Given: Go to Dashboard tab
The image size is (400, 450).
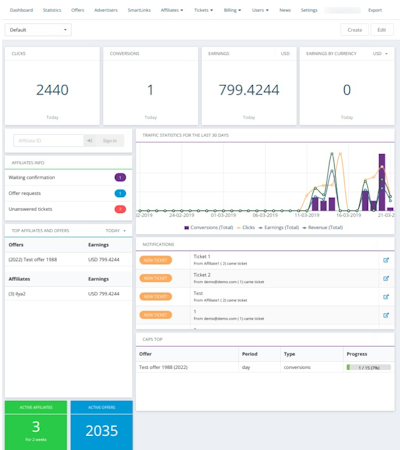Looking at the screenshot, I should [x=21, y=10].
